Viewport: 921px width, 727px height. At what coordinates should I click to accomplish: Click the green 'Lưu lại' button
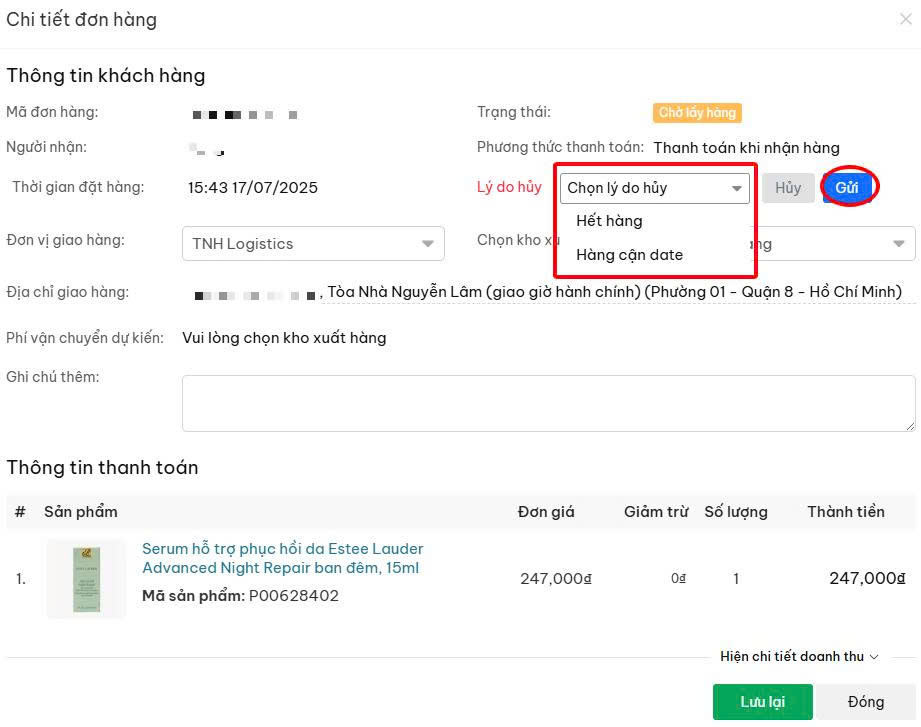[x=762, y=702]
